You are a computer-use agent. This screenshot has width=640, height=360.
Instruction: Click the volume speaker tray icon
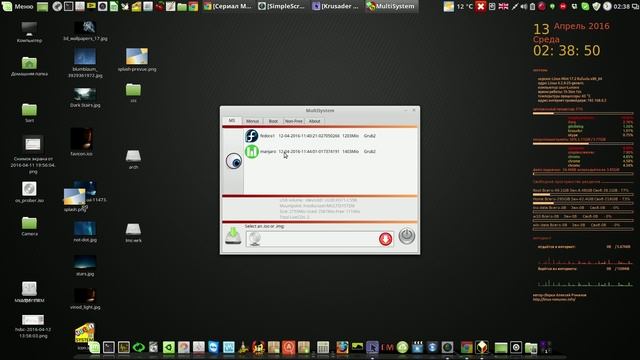click(x=524, y=7)
